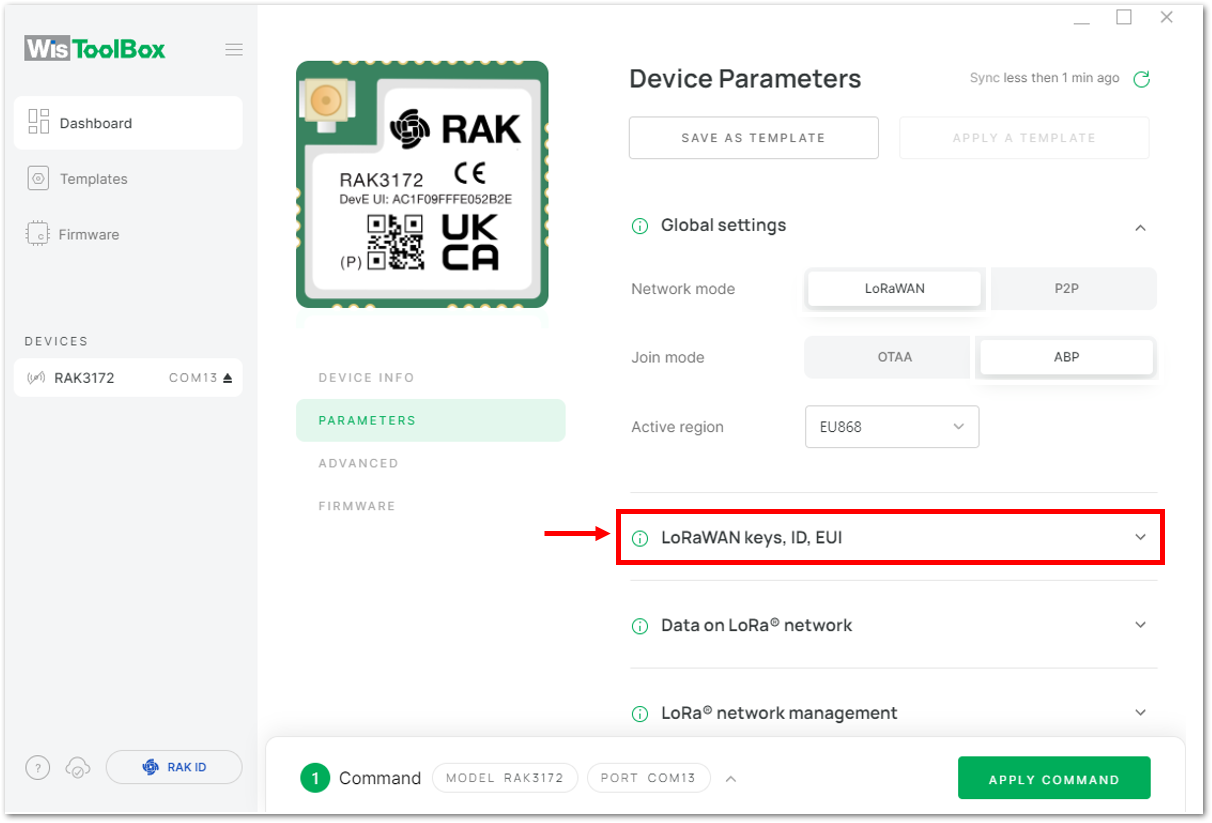Click info icon beside LoRa network management
Viewport: 1212px width, 823px height.
[640, 714]
